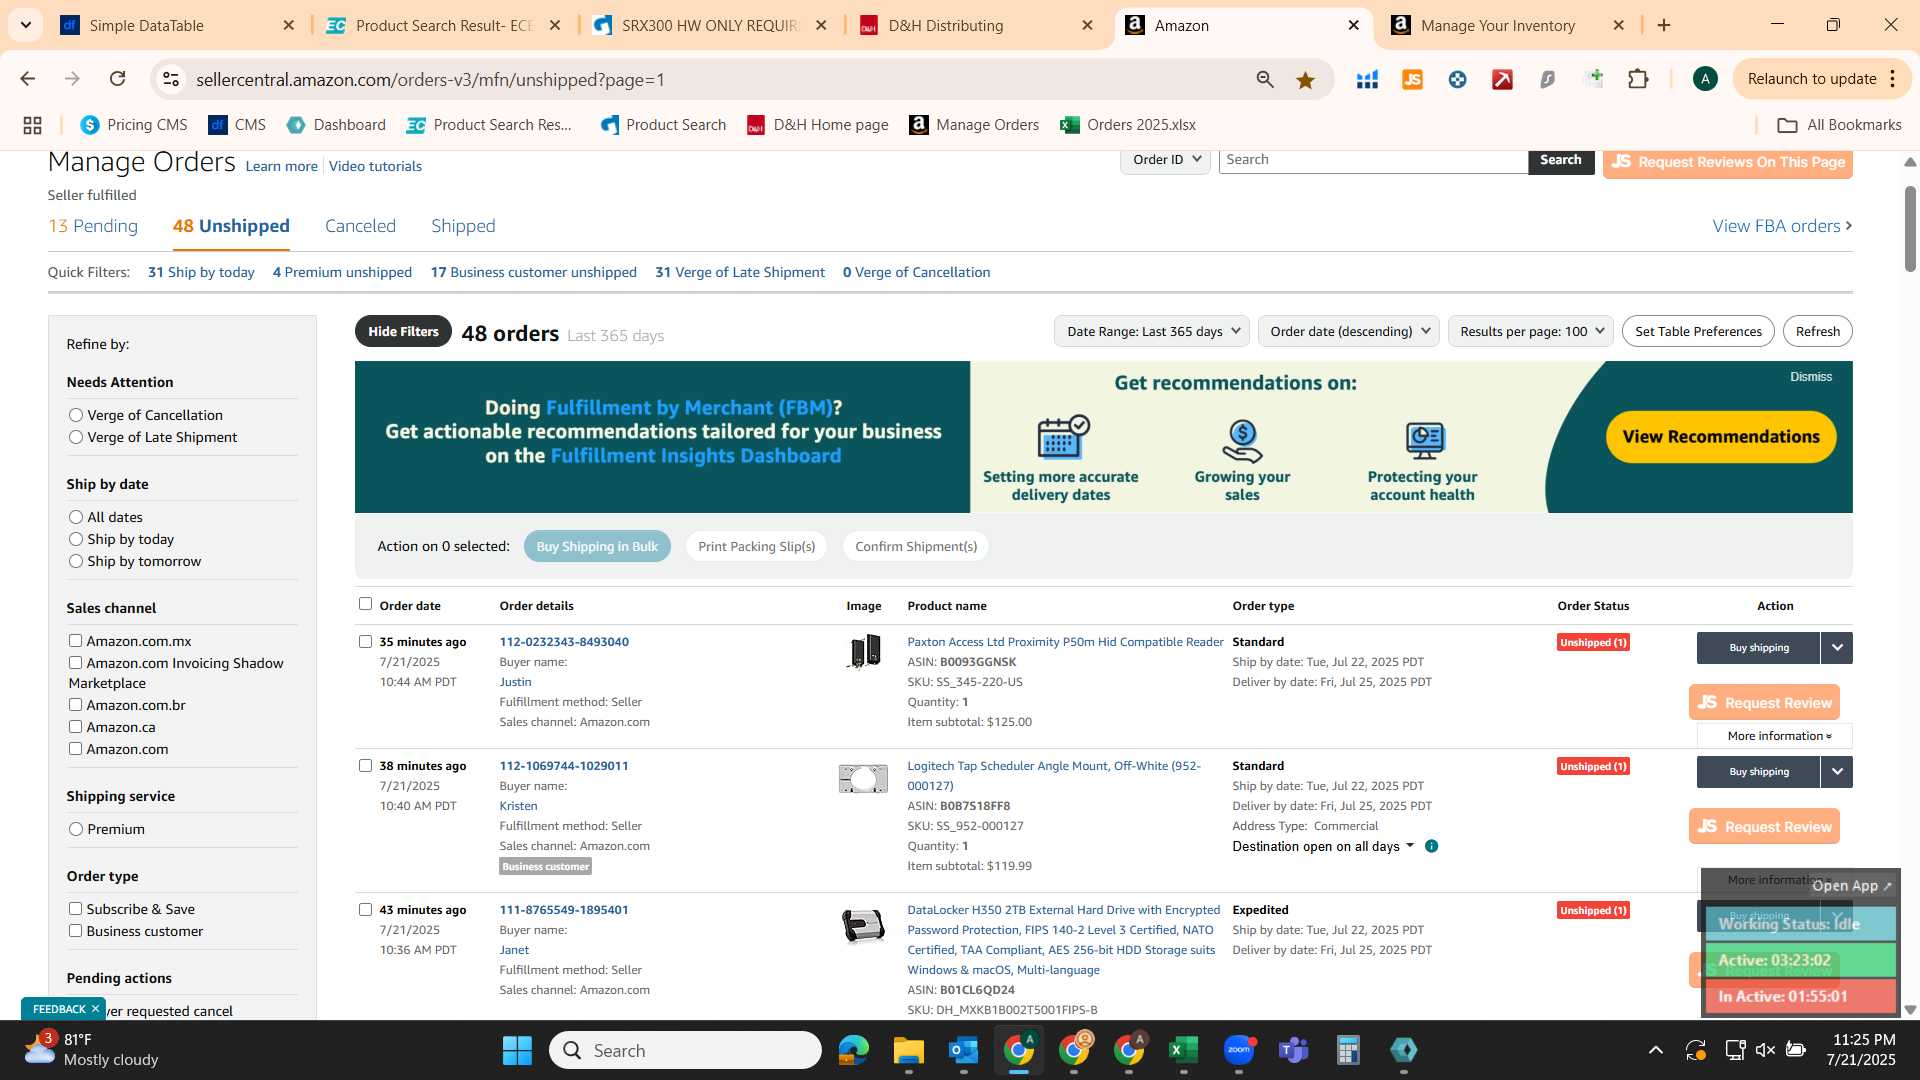Click the bookmark star icon
Screen dimensions: 1920x1080
pyautogui.click(x=1305, y=79)
